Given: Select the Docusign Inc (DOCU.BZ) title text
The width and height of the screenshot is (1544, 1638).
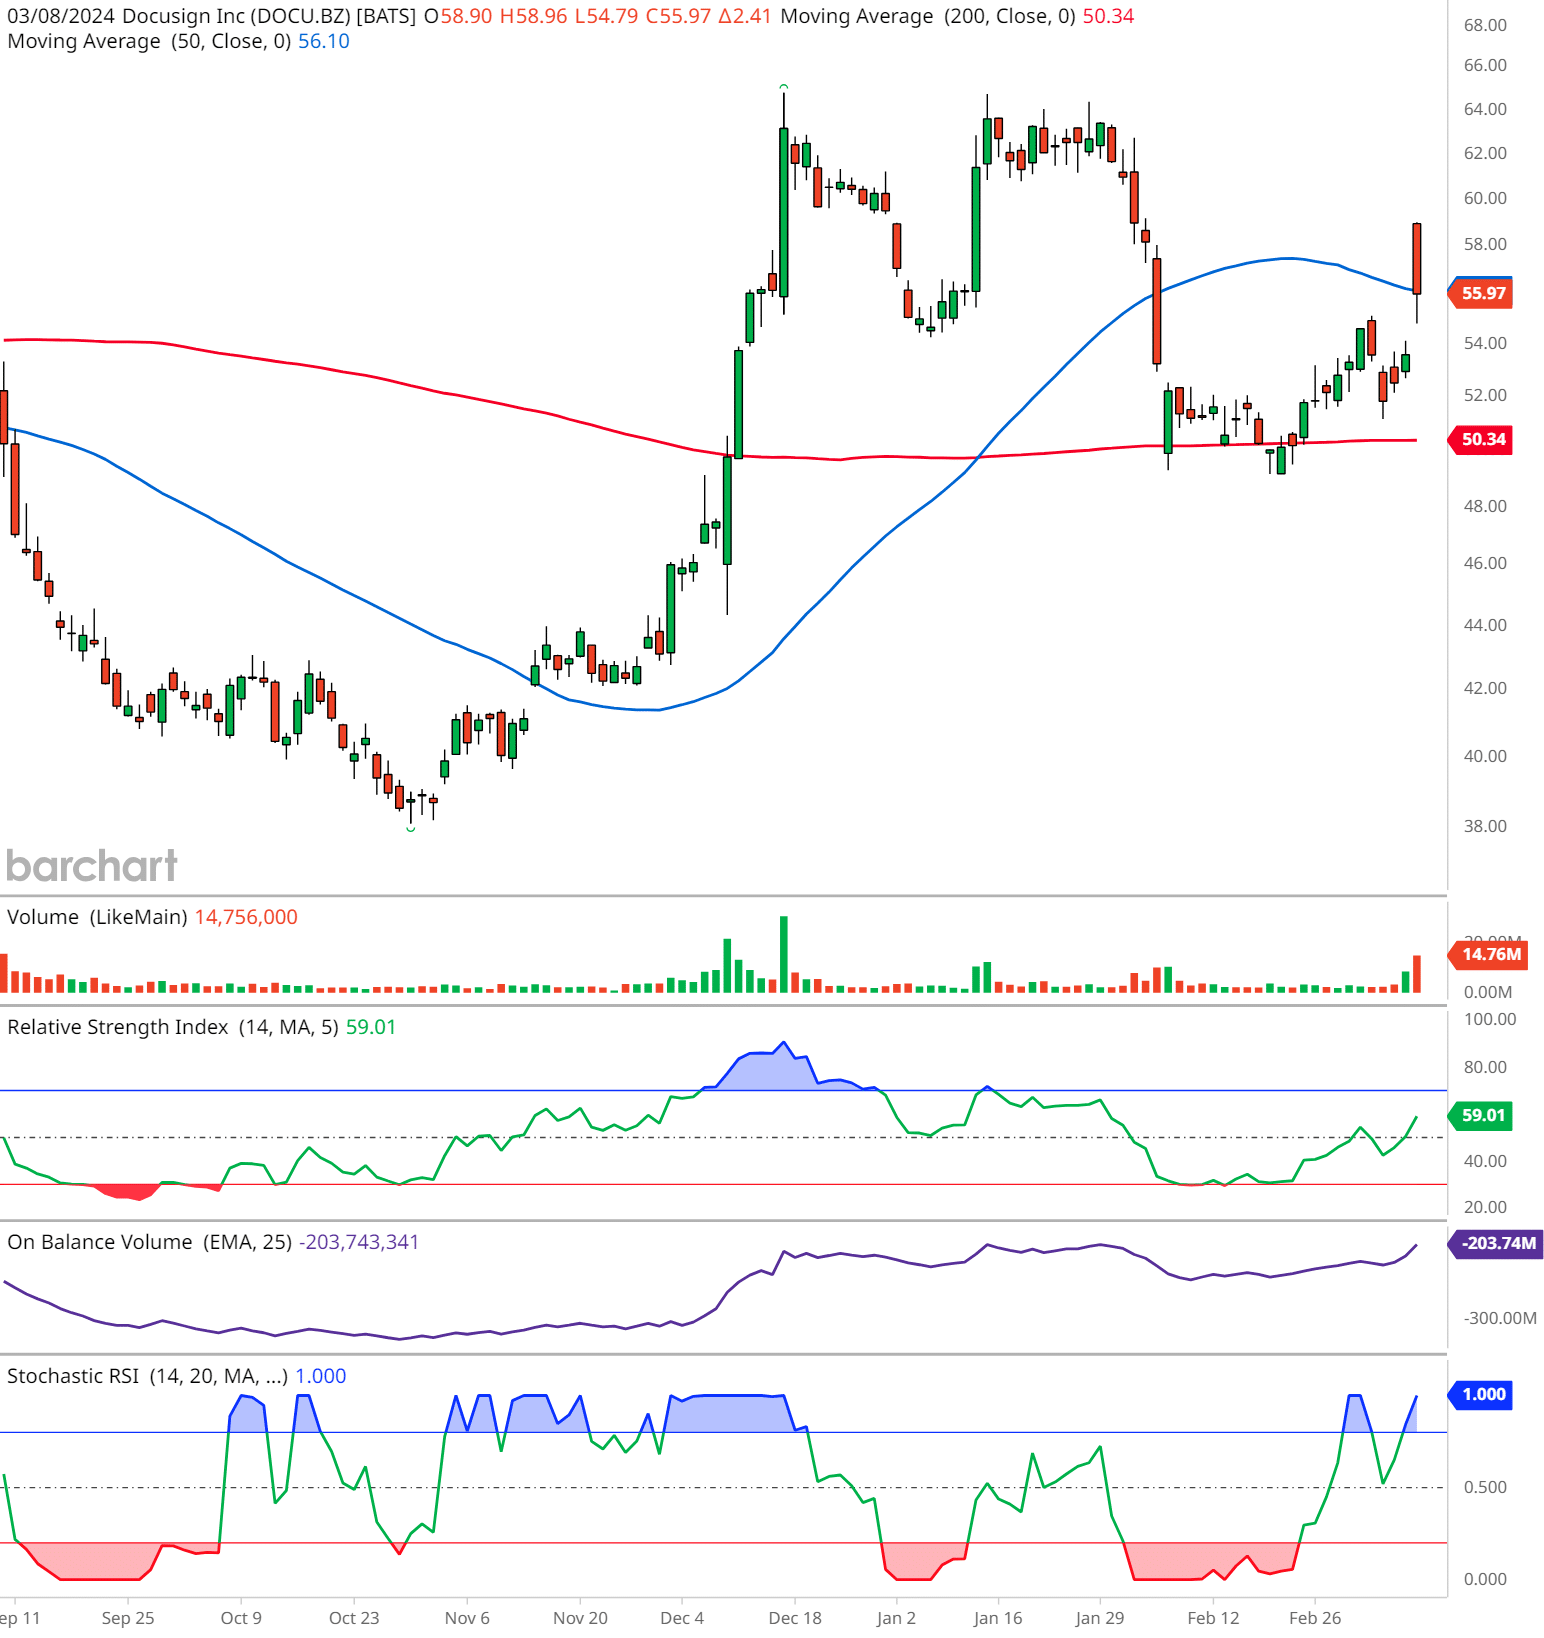Looking at the screenshot, I should click(236, 16).
